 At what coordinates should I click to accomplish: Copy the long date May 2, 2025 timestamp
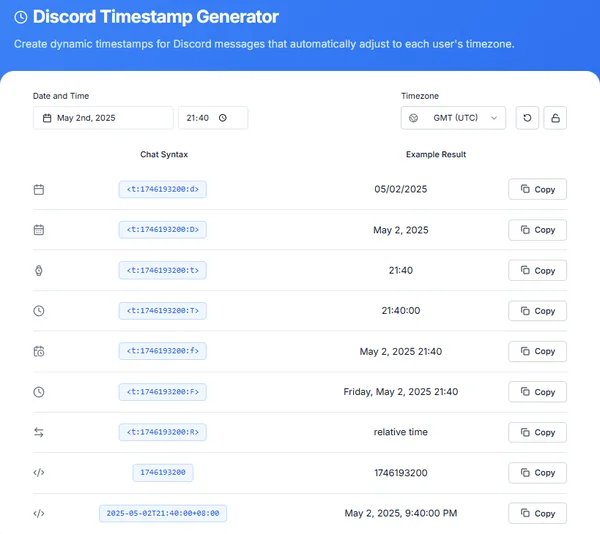pyautogui.click(x=538, y=230)
